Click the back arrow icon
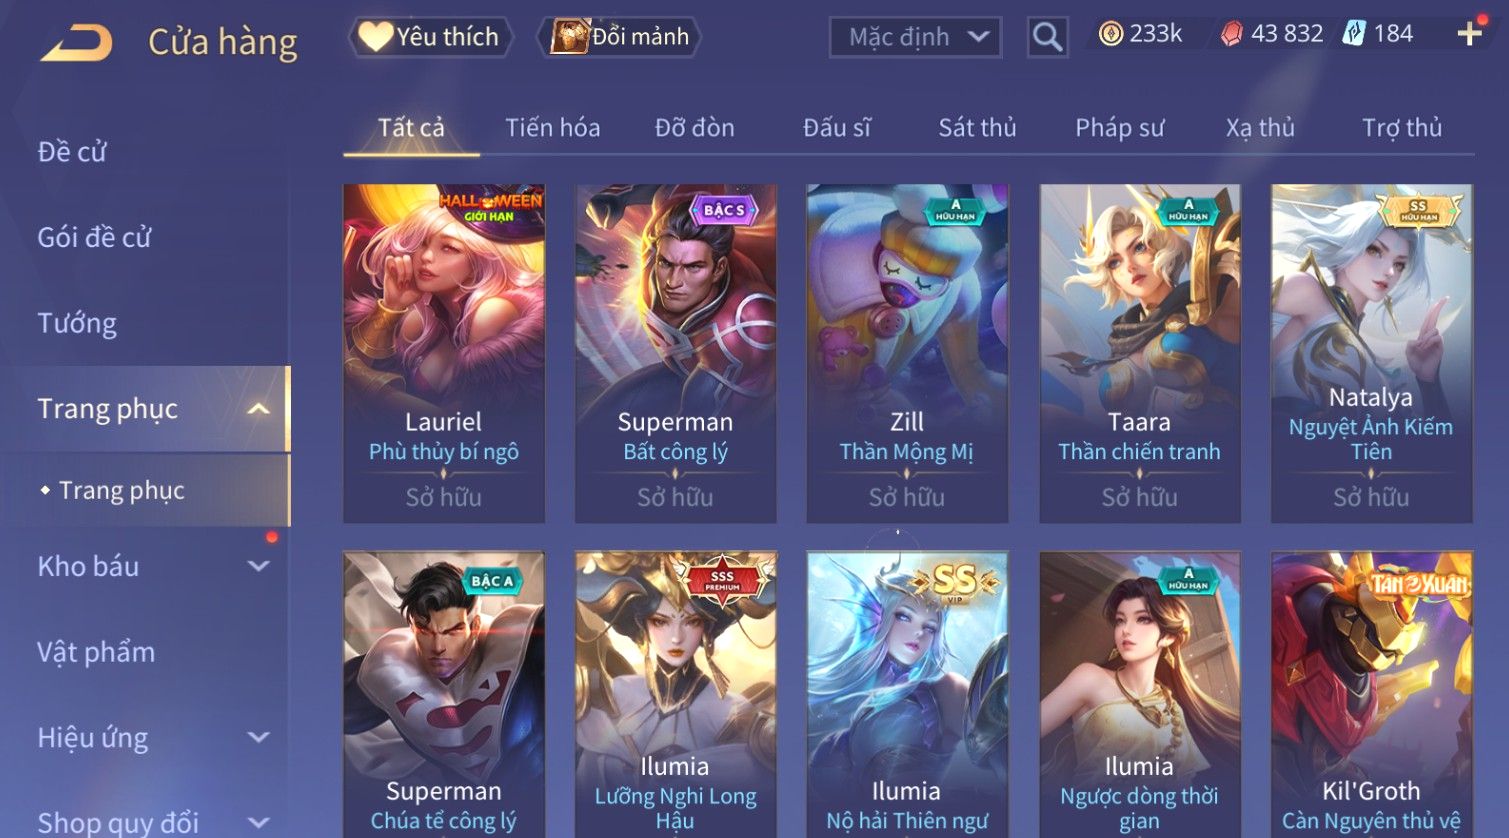 pos(76,43)
